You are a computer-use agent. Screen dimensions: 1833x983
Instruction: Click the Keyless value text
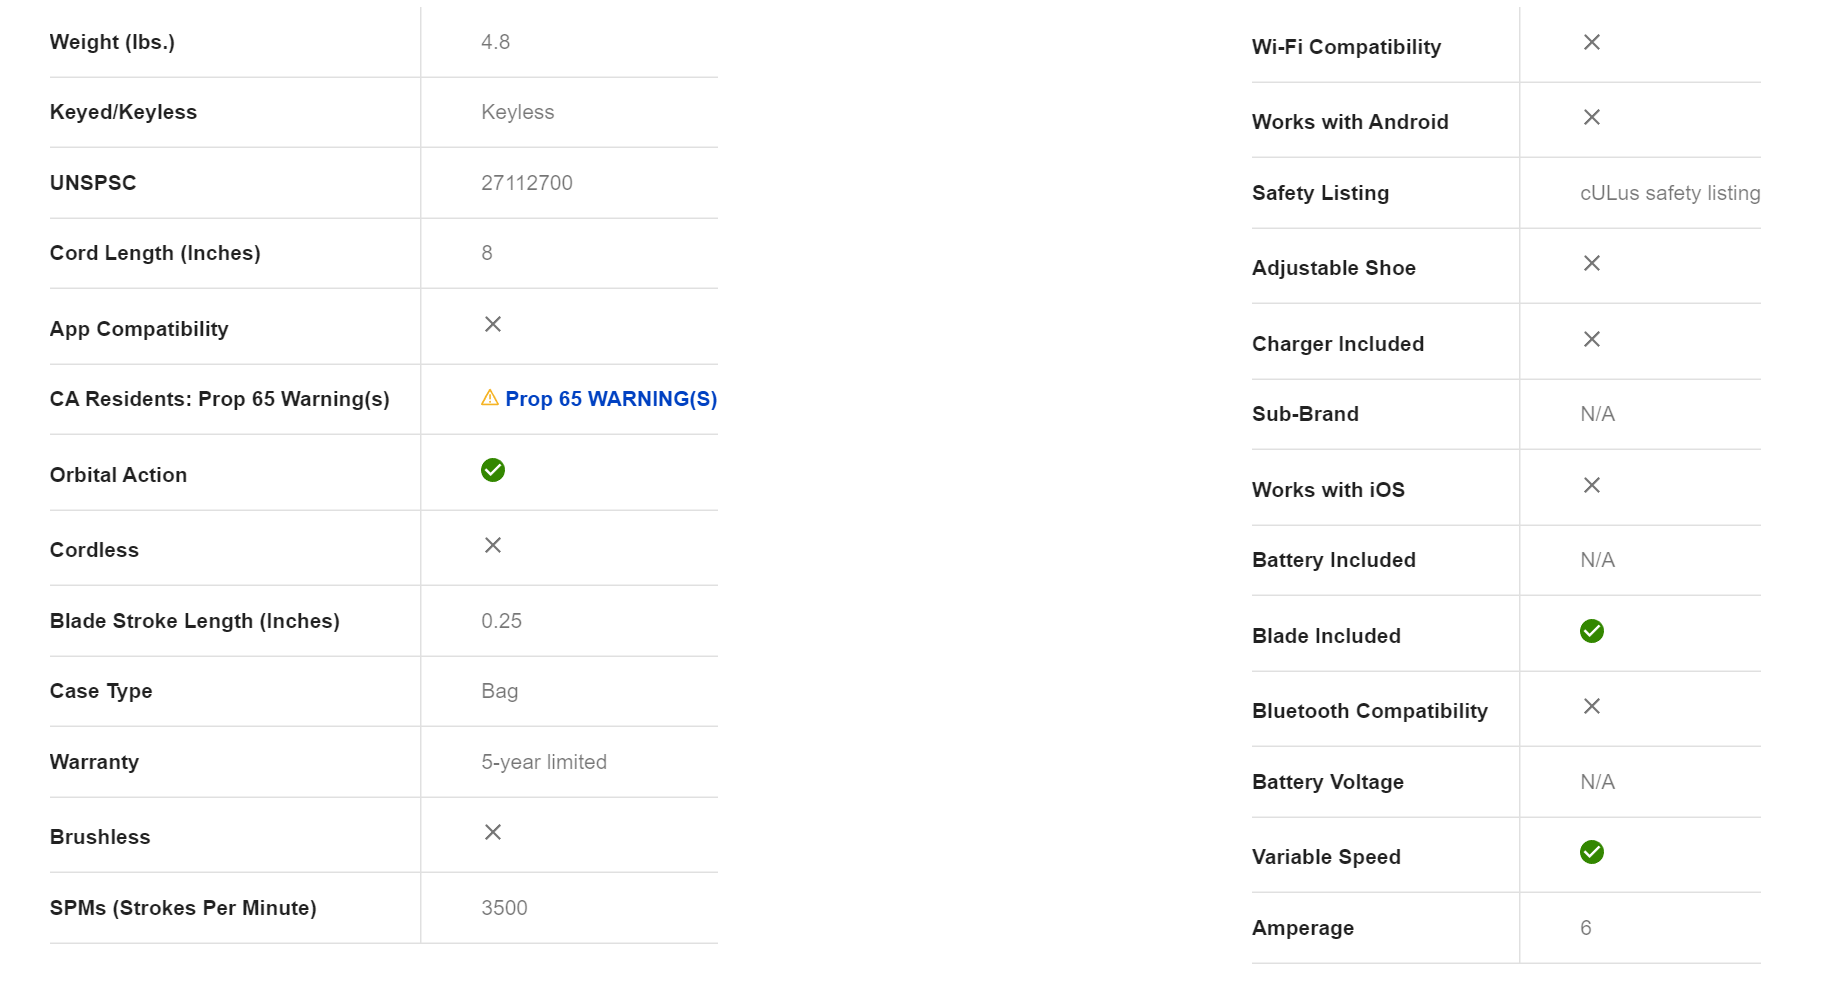click(517, 112)
